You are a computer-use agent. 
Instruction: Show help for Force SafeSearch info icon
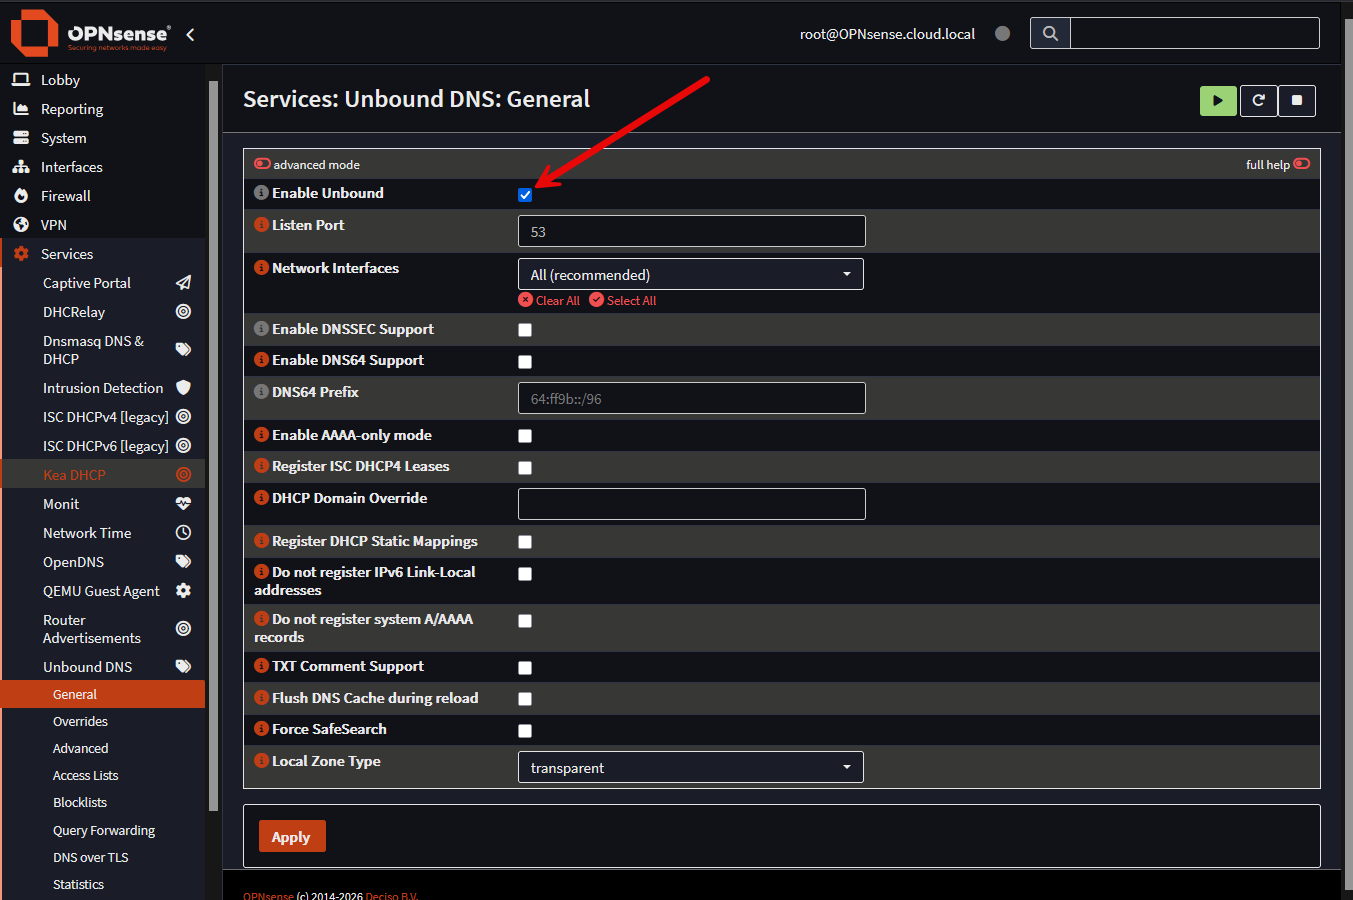(x=261, y=729)
